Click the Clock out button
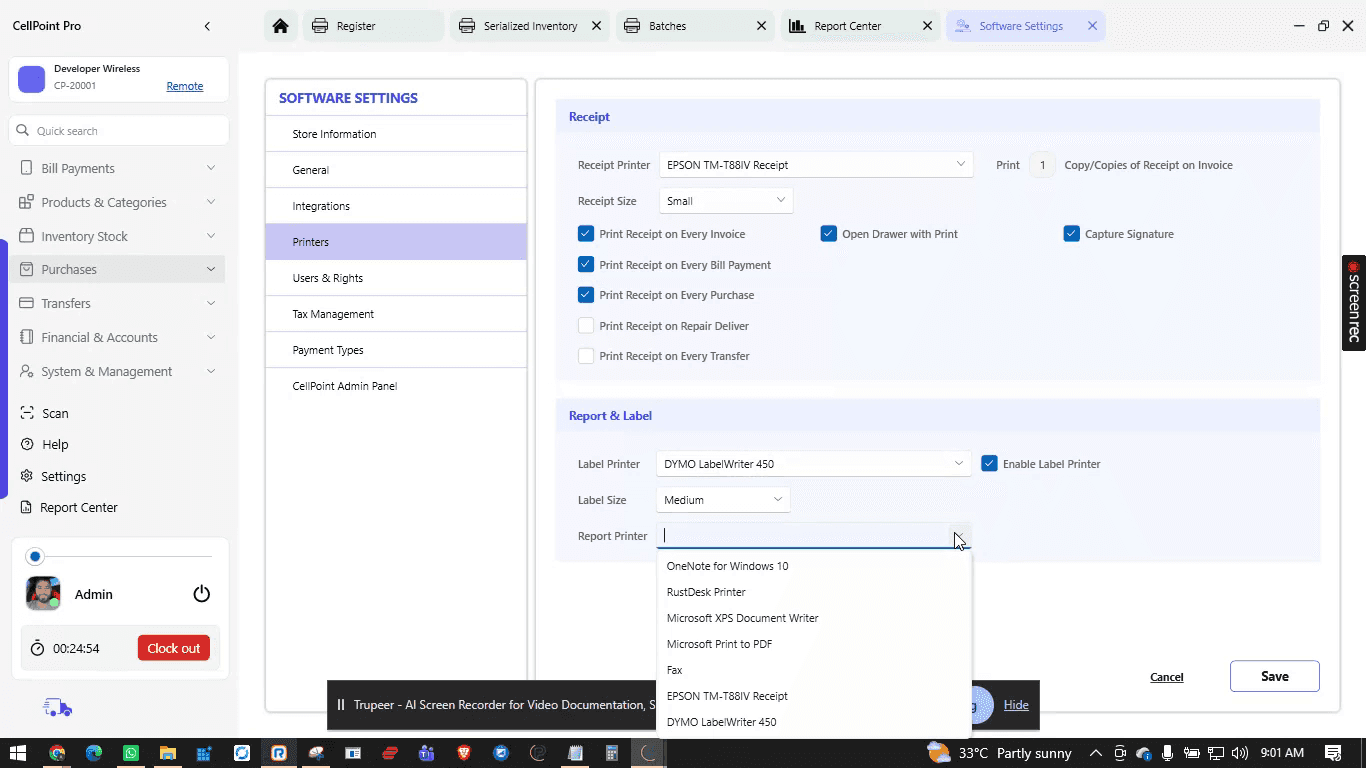1366x768 pixels. coord(174,648)
